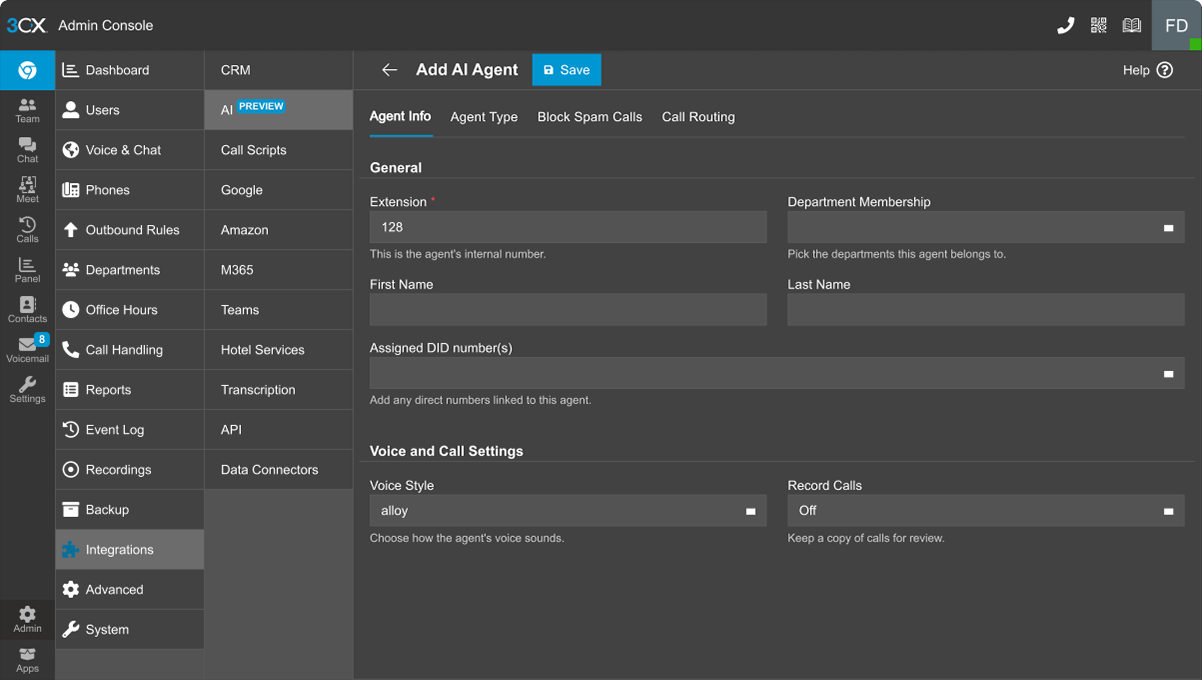Open Help in the top right
1202x680 pixels.
(1147, 70)
